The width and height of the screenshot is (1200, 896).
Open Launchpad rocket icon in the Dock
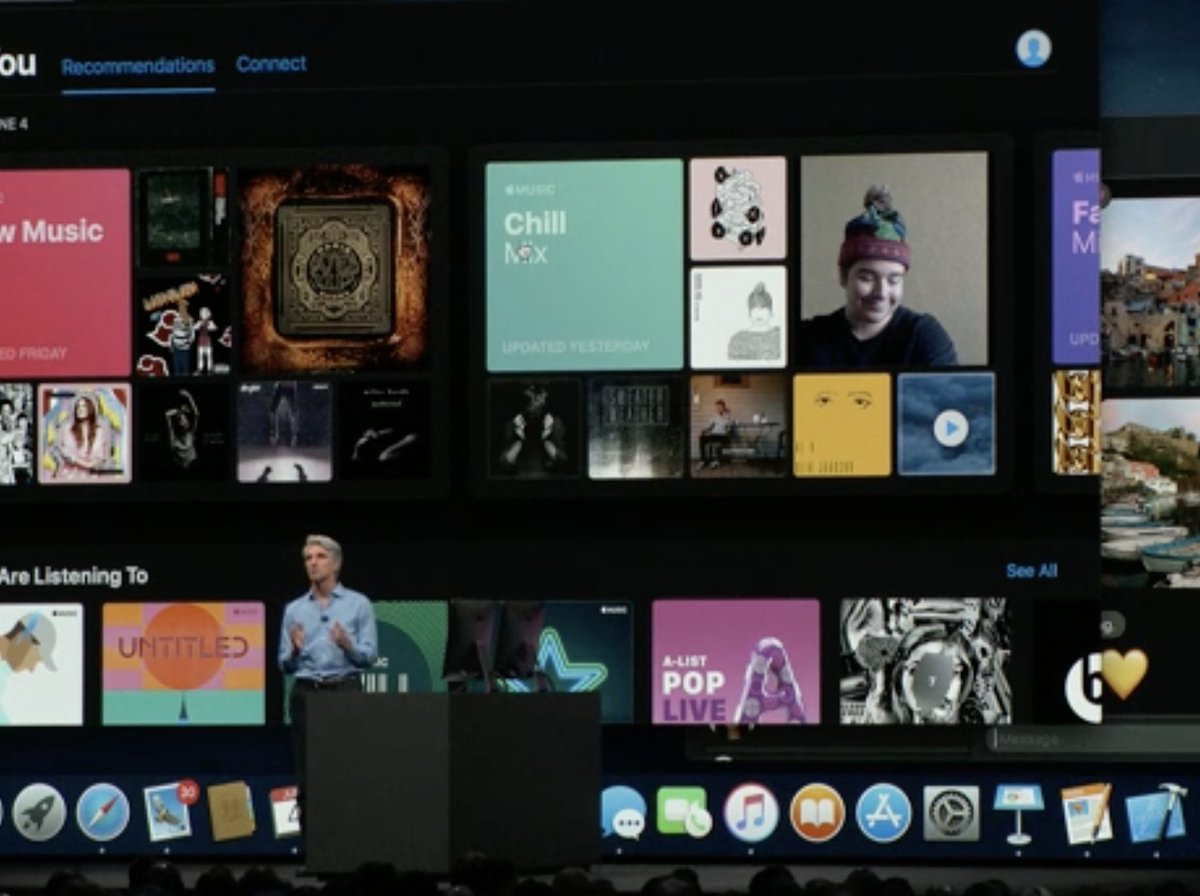click(x=40, y=812)
